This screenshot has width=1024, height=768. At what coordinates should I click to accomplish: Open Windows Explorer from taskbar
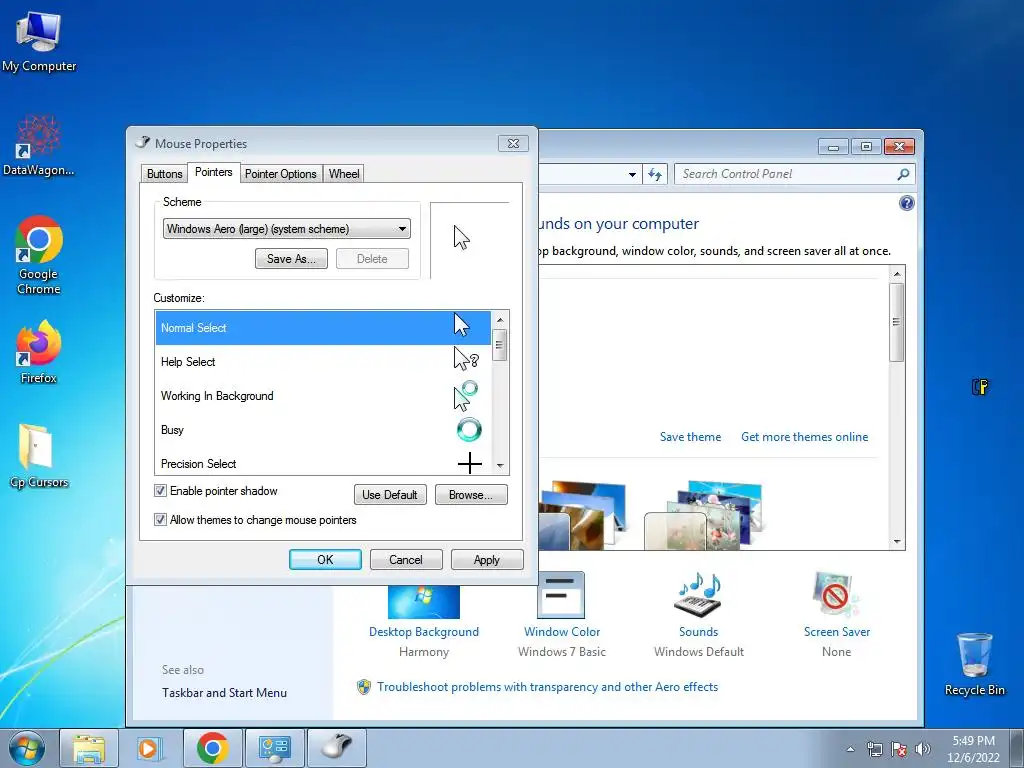click(x=89, y=748)
